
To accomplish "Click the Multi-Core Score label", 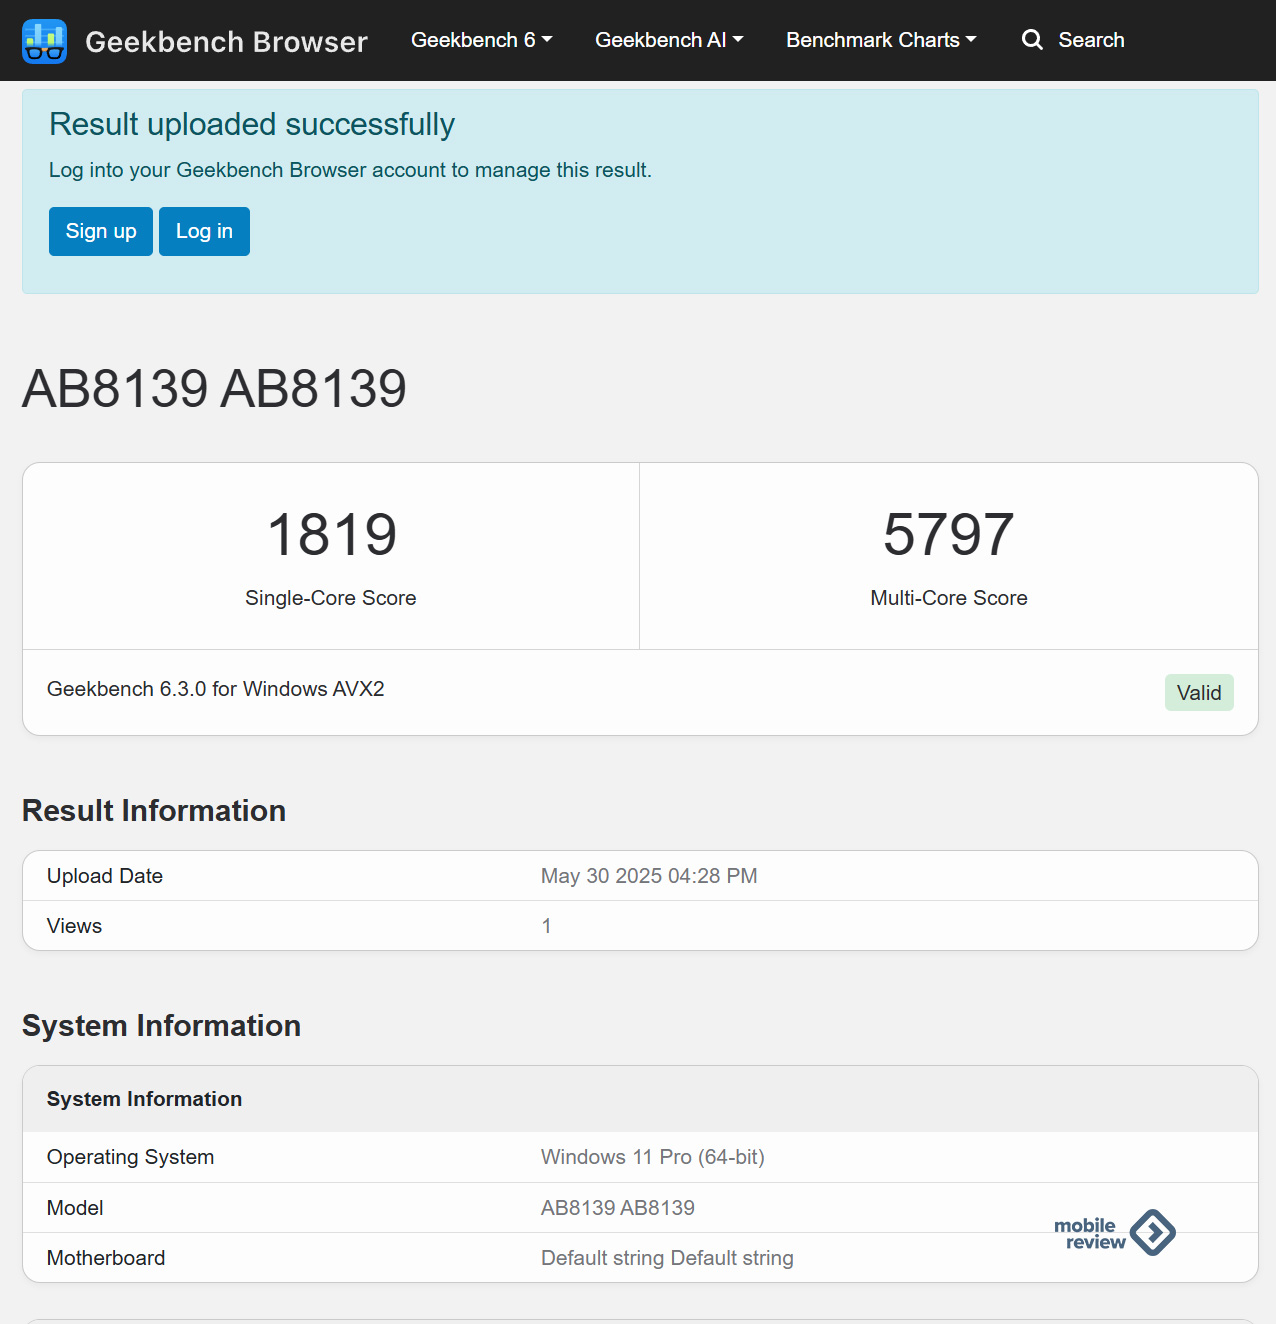I will [949, 598].
